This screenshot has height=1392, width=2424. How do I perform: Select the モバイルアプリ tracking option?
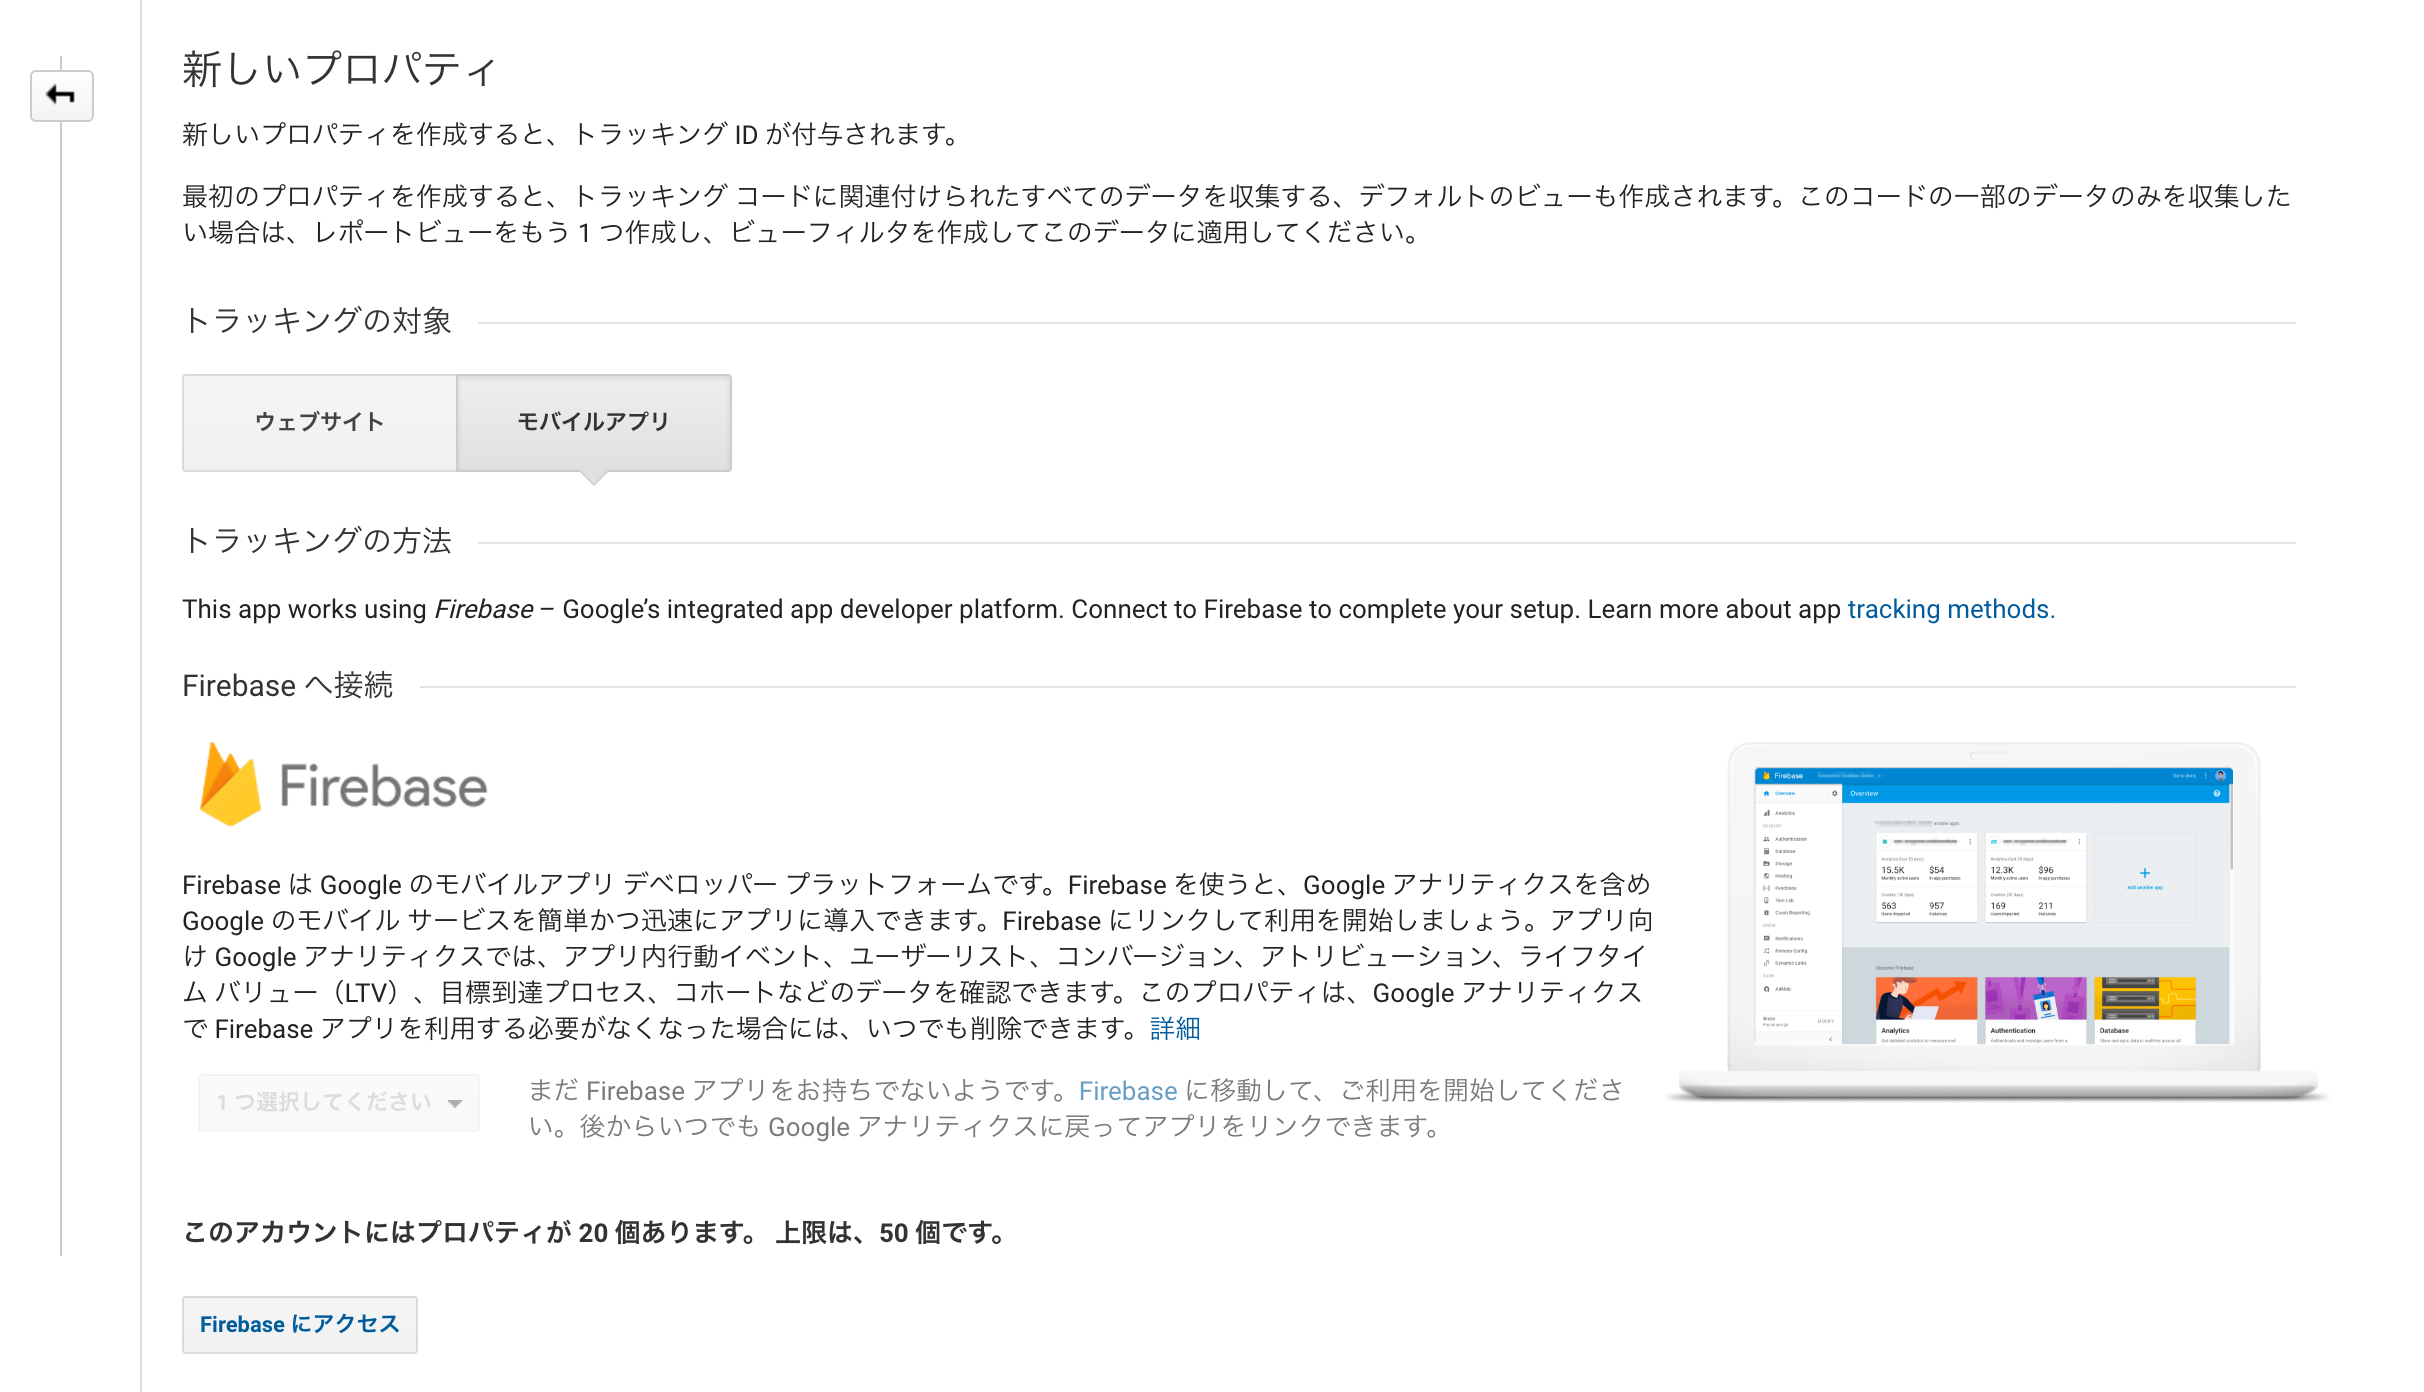pos(594,422)
